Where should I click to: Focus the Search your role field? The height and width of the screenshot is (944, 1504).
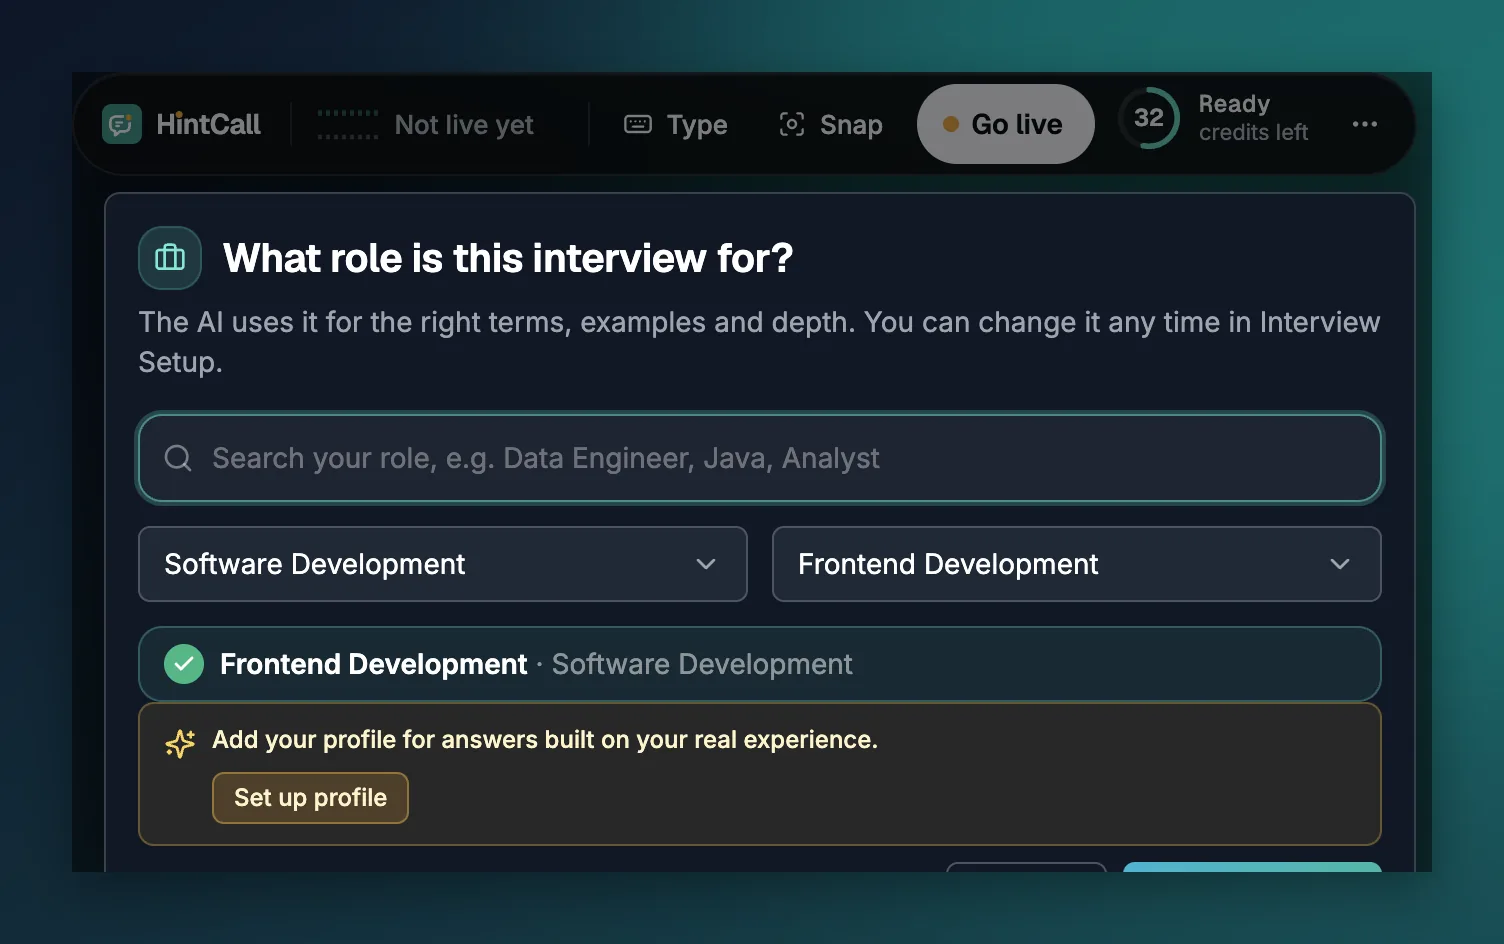coord(760,458)
